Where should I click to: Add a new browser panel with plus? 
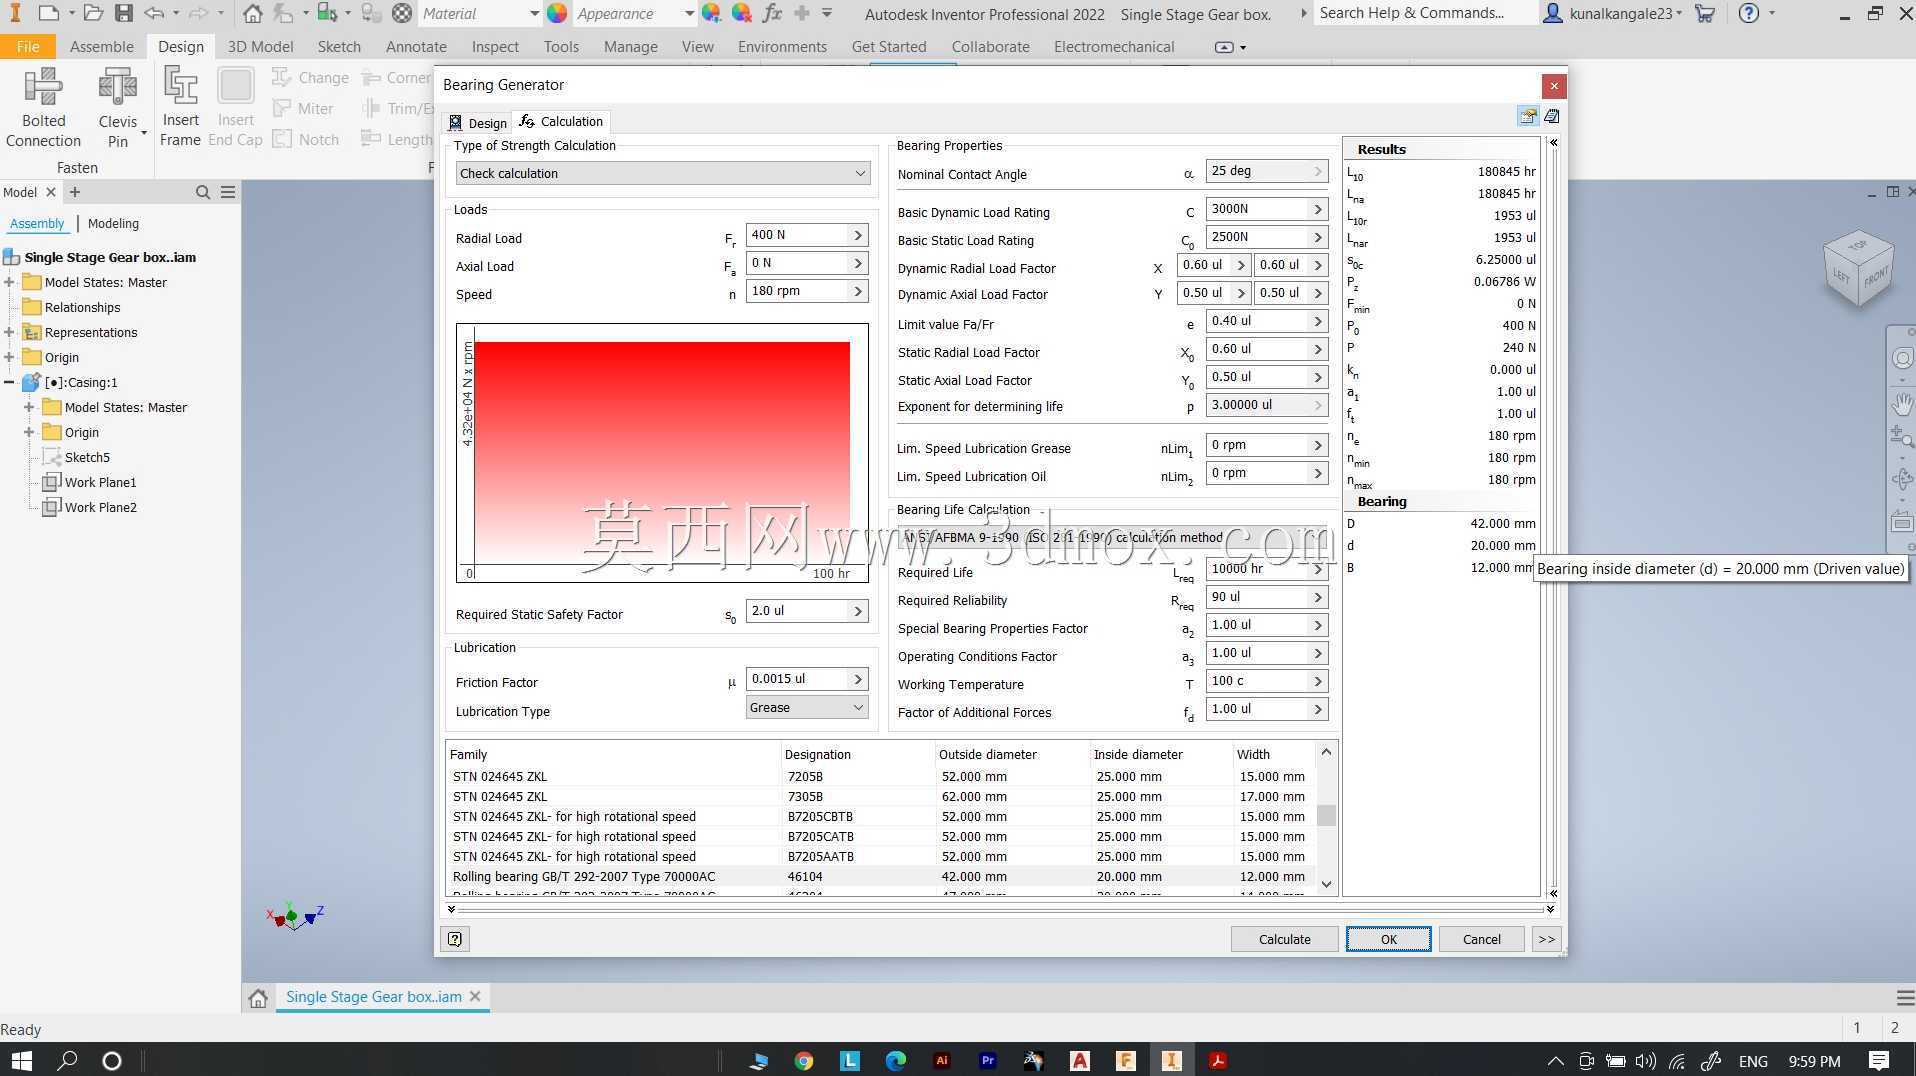74,192
